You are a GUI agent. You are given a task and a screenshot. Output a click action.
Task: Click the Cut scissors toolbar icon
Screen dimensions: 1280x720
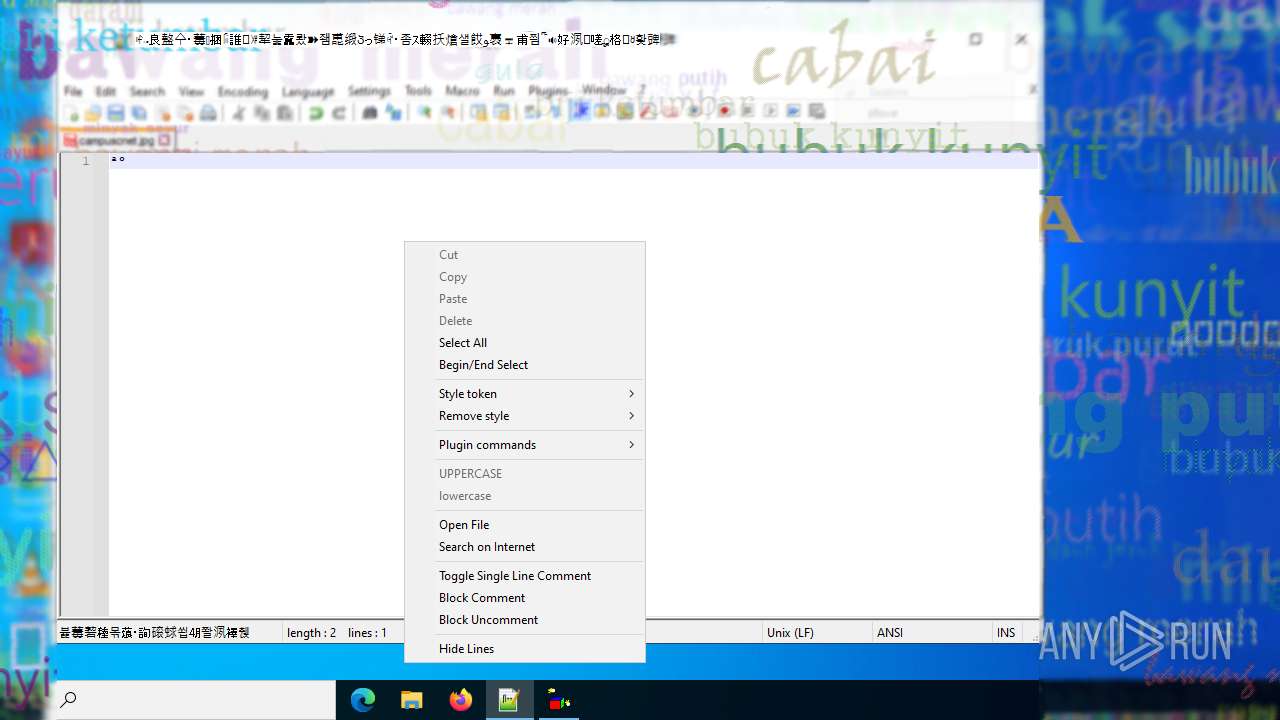(239, 113)
